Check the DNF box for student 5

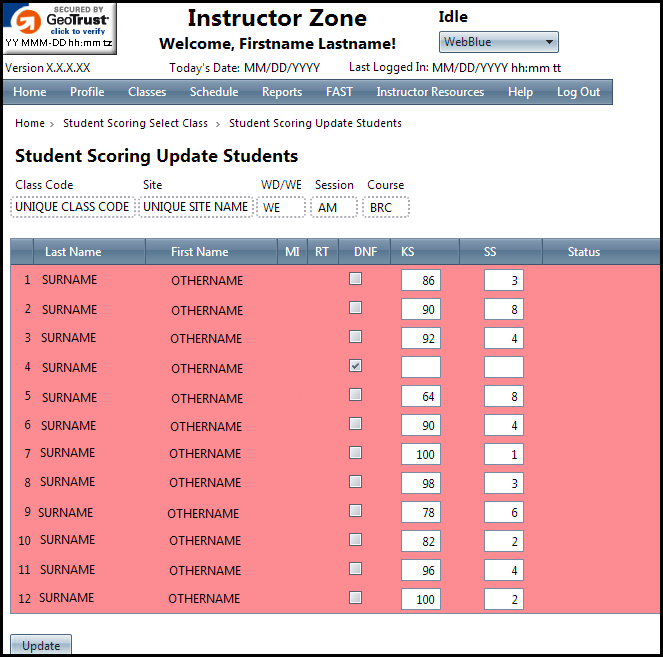tap(355, 394)
